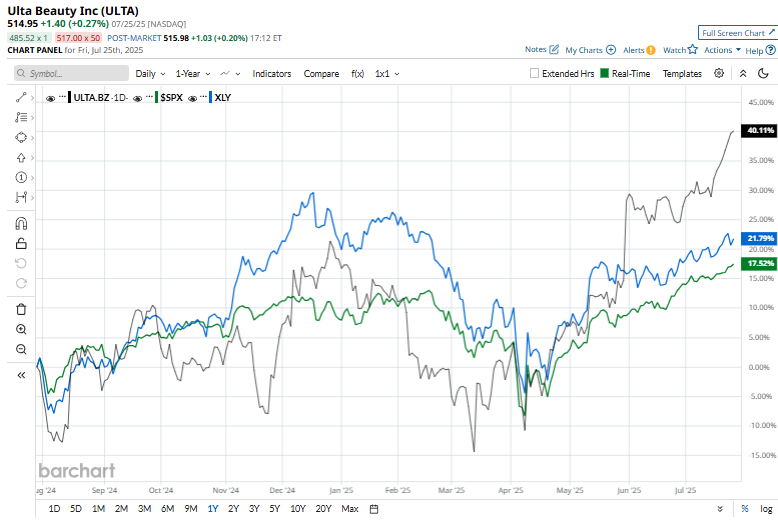Viewport: 778px width, 520px height.
Task: Expand the Actions dropdown menu
Action: click(x=722, y=50)
